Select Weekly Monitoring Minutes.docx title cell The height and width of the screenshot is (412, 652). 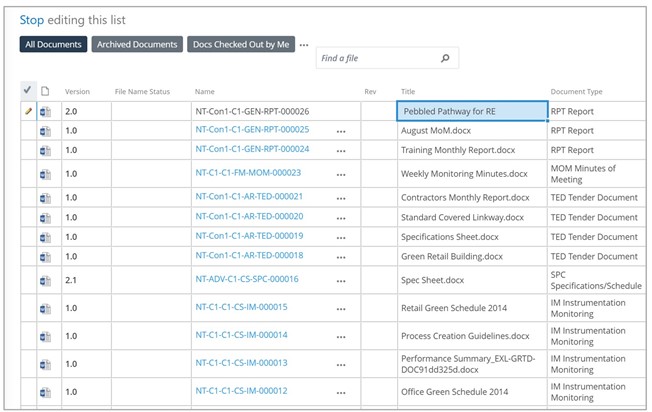(472, 174)
